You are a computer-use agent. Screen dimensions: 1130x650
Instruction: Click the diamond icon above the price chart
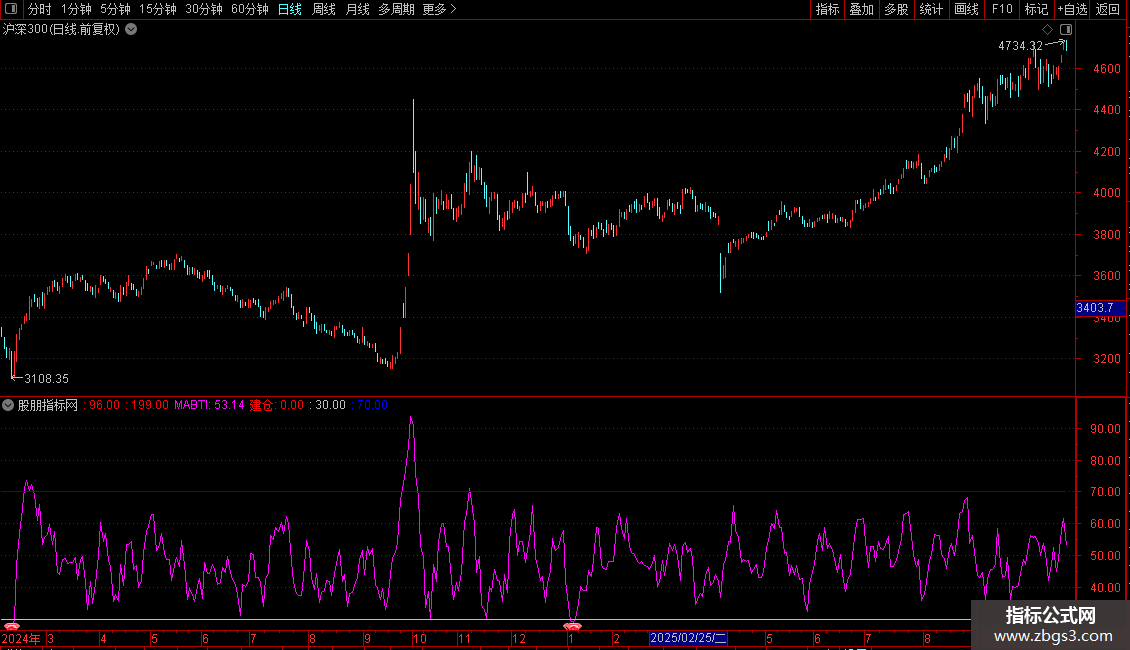(x=1047, y=30)
